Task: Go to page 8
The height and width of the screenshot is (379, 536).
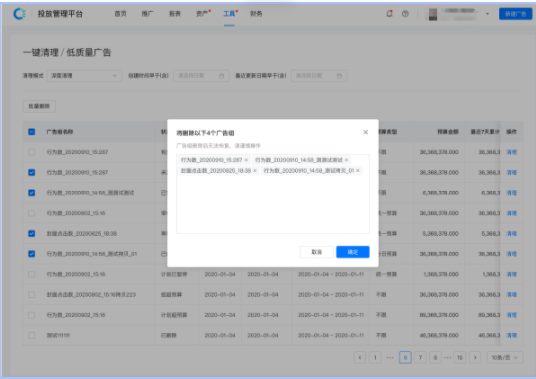Action: tap(435, 357)
